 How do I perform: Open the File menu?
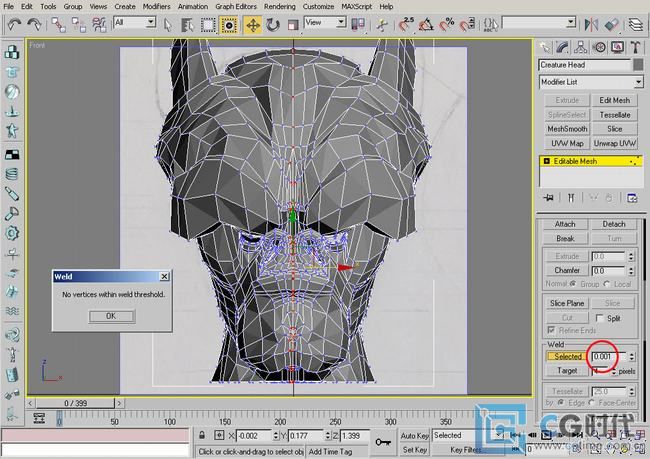click(8, 6)
